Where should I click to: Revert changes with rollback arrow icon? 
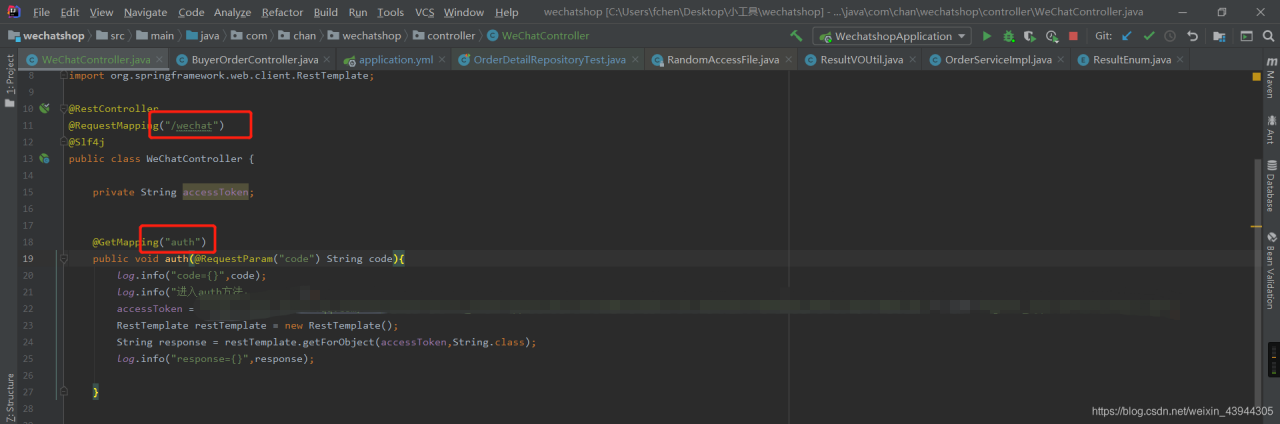click(1192, 36)
